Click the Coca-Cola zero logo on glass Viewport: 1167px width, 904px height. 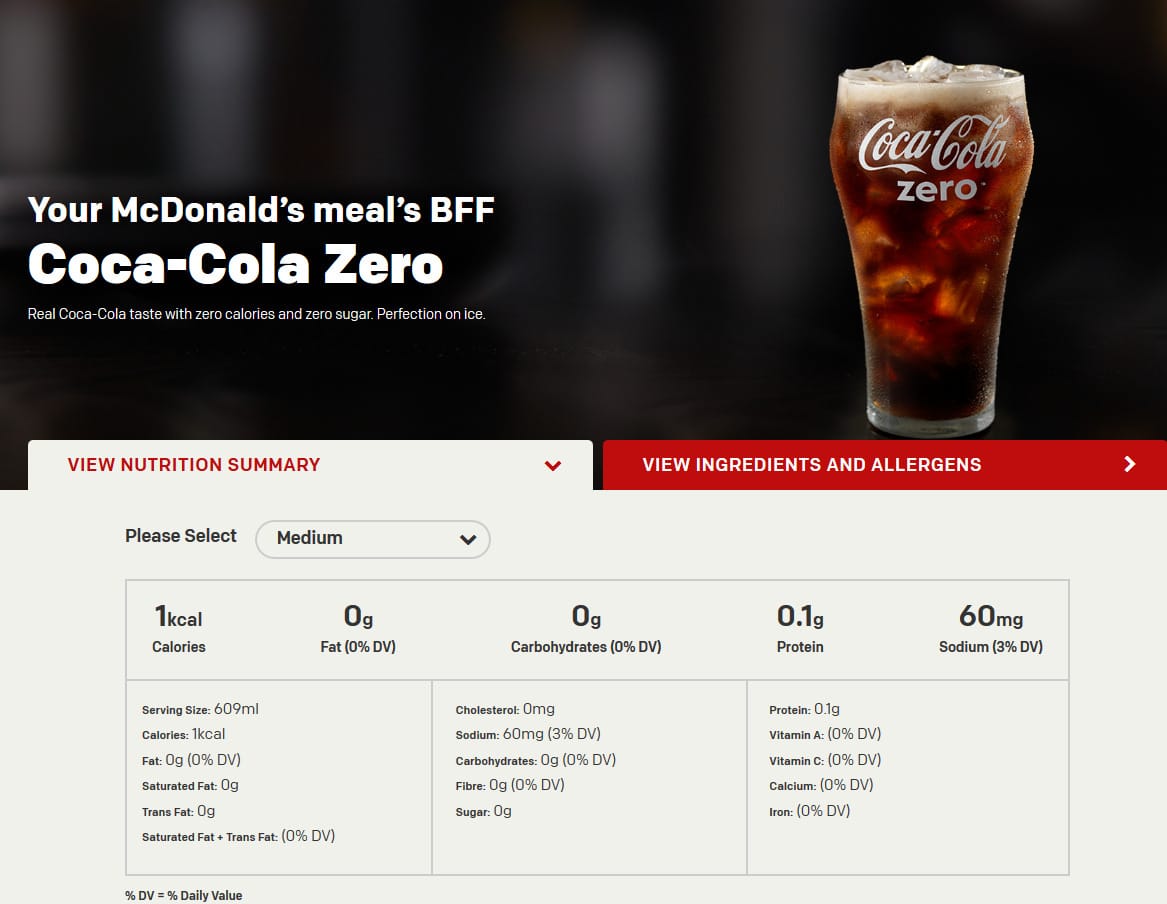point(934,157)
